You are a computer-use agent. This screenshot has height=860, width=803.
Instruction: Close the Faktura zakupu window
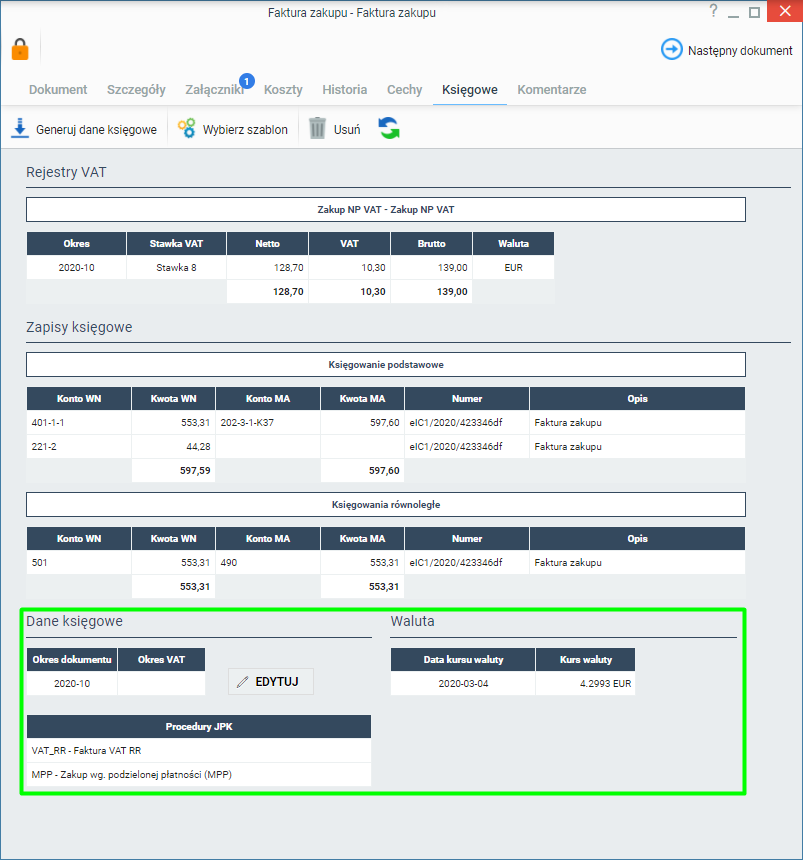(x=785, y=11)
